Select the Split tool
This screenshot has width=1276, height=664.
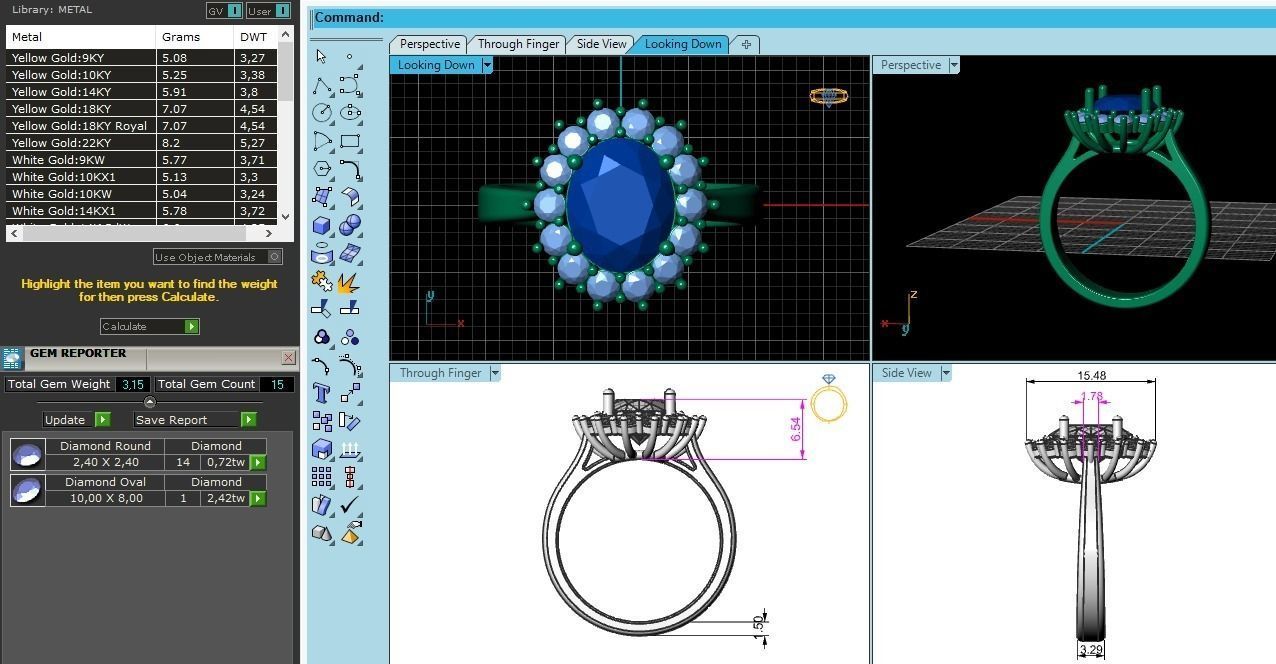click(349, 310)
